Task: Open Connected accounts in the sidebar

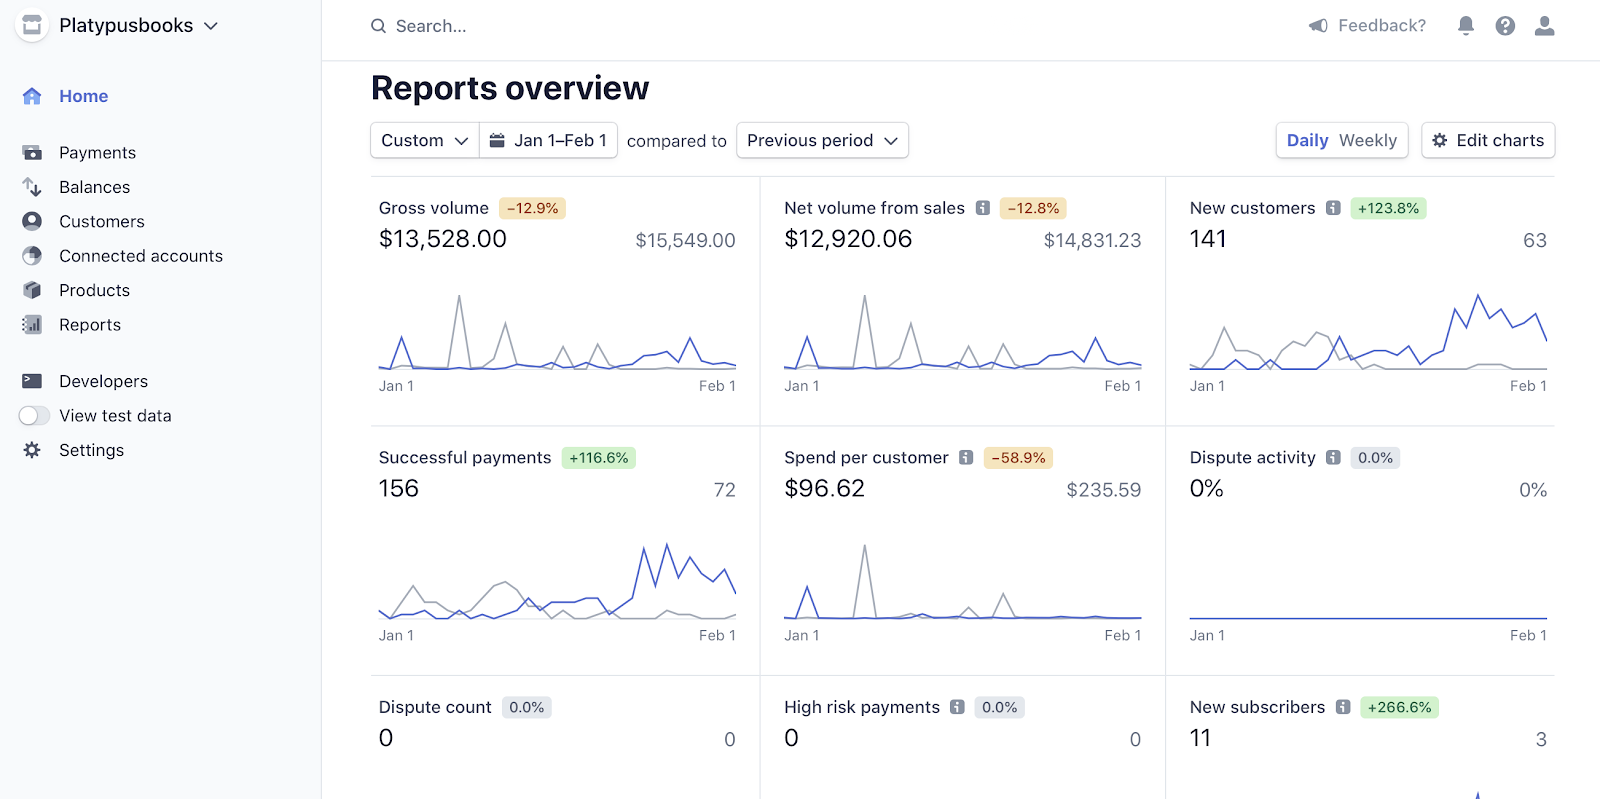Action: pyautogui.click(x=141, y=256)
